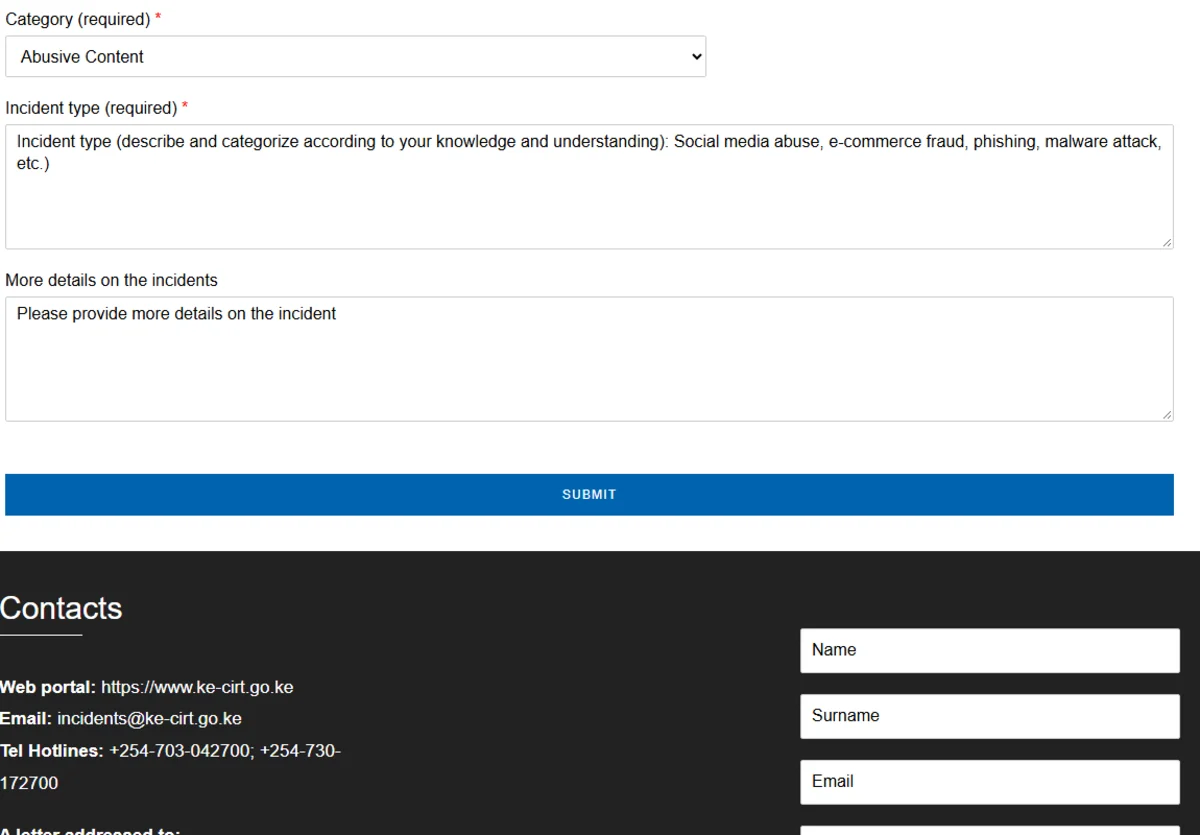Click inside the Incident type text area

pyautogui.click(x=589, y=187)
